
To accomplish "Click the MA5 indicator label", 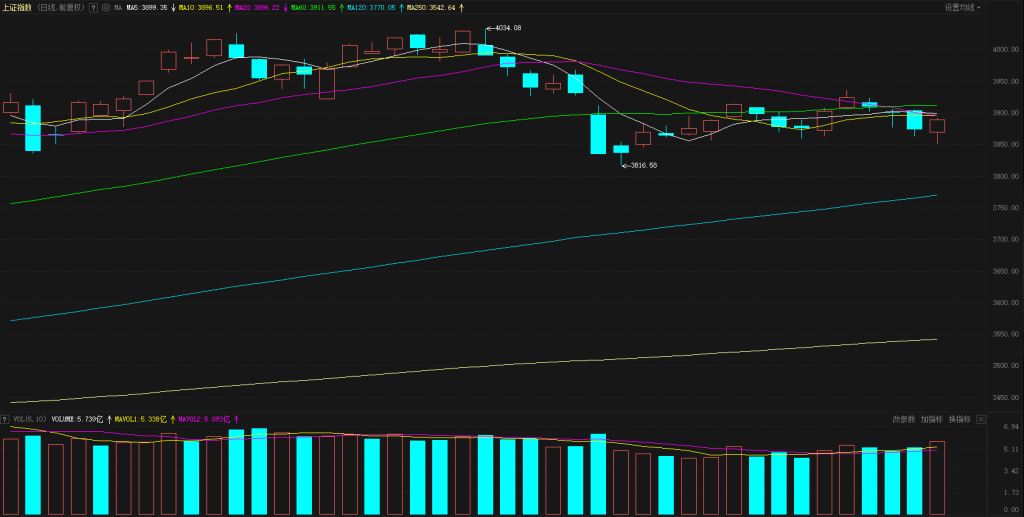I will point(146,7).
